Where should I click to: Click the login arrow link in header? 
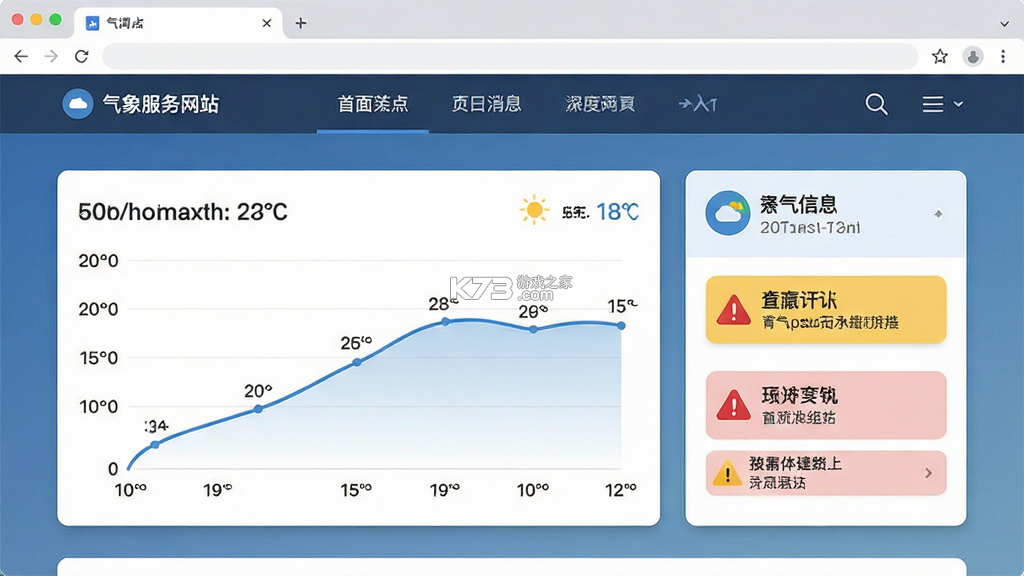pos(698,104)
